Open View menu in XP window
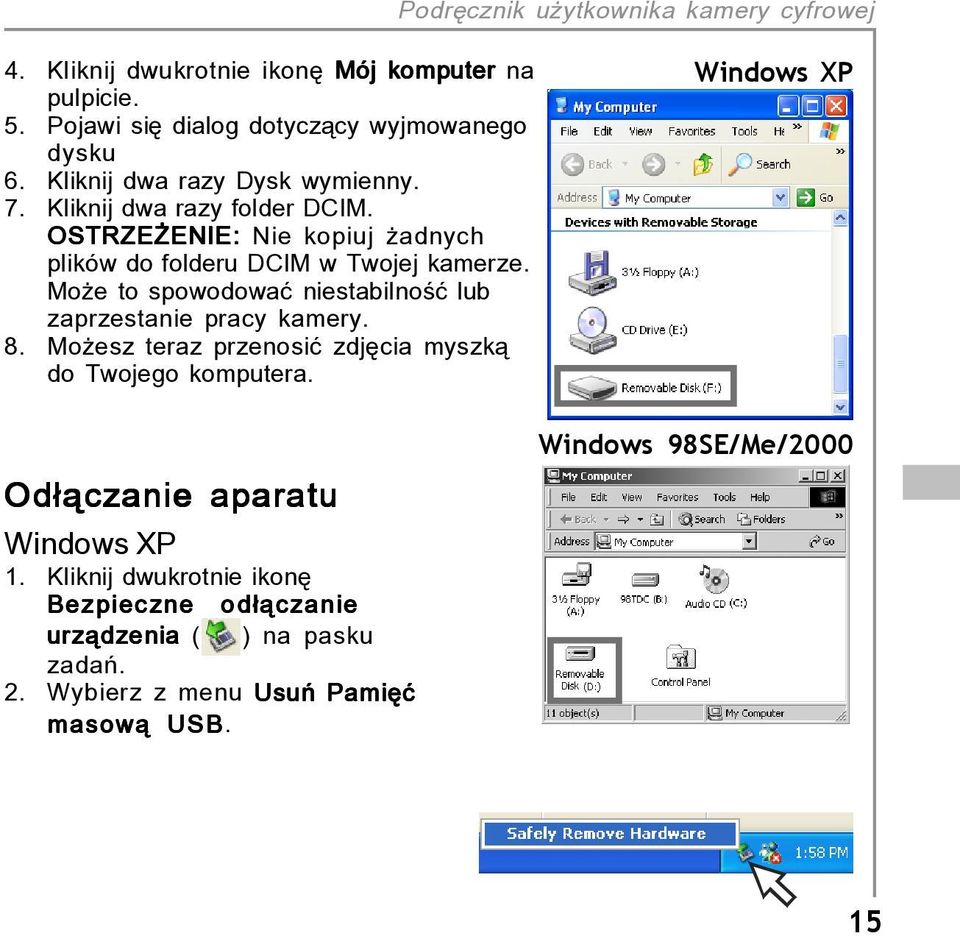The image size is (960, 936). pos(640,131)
